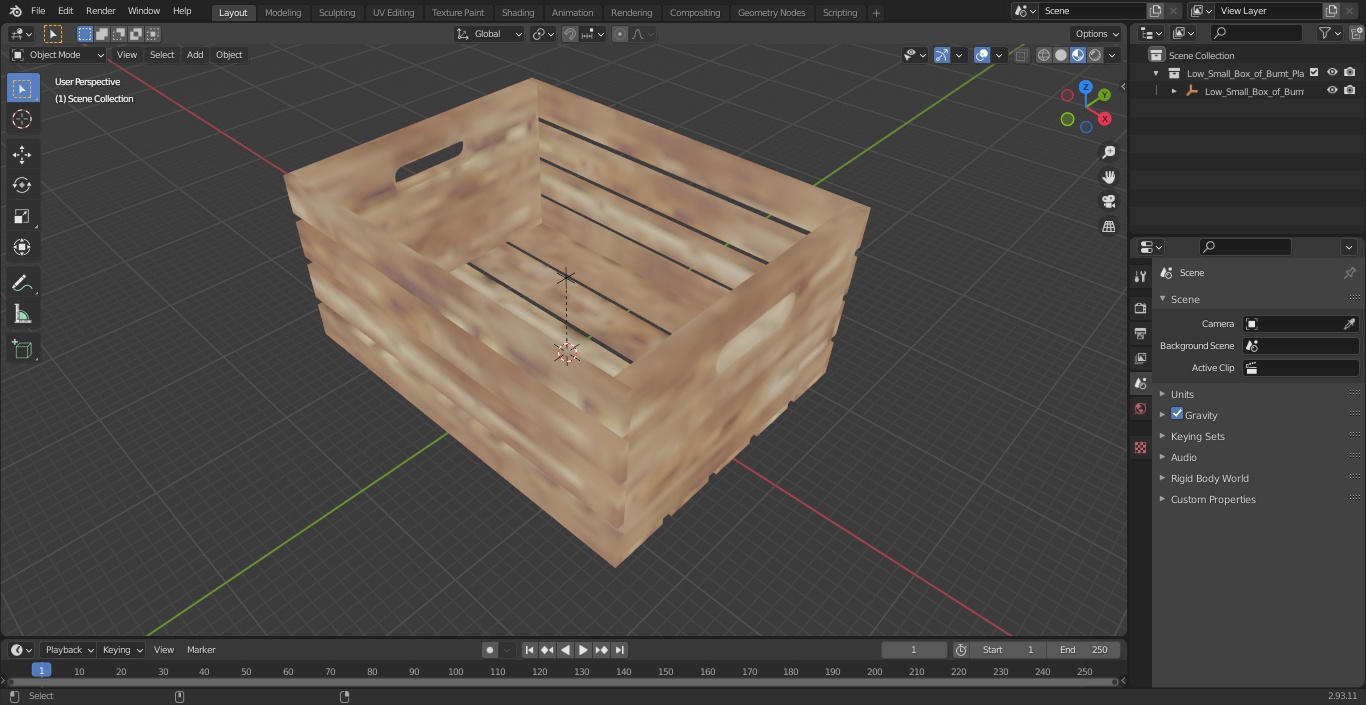Click the pan hand viewport icon
1366x705 pixels.
coord(1108,177)
